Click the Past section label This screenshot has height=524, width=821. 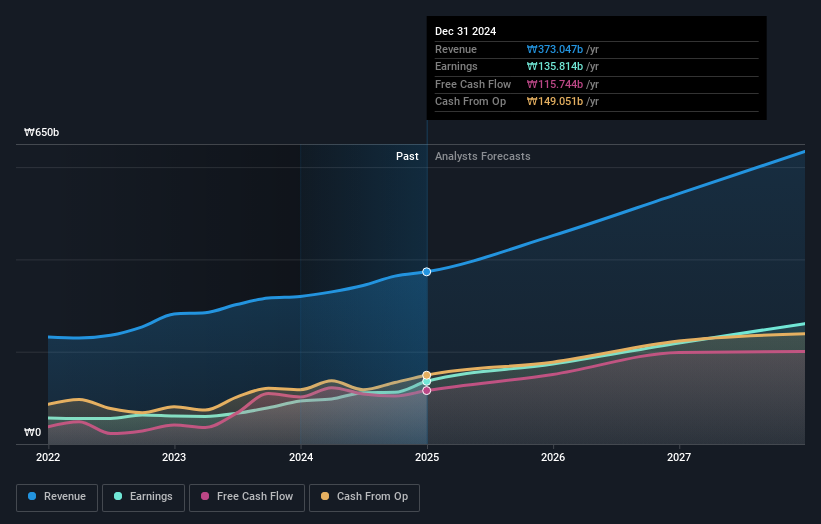click(407, 157)
